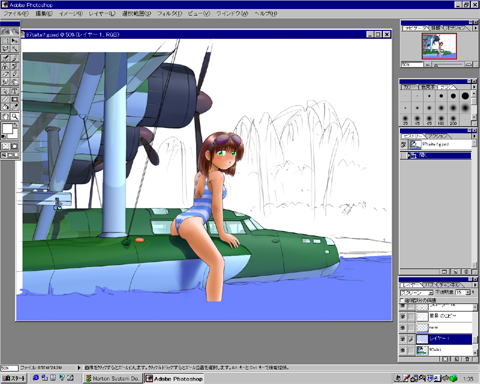Open the status bar info triangle

79,368
